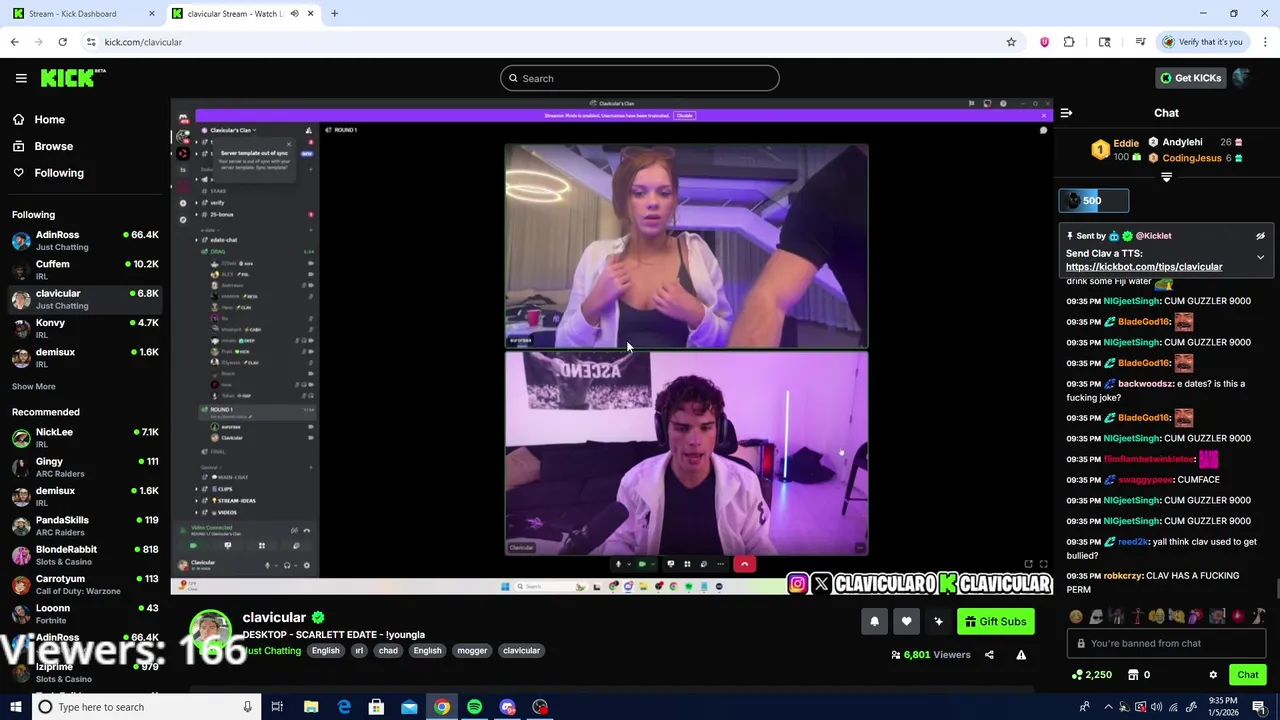Screen dimensions: 1280x720
Task: Select the mogger tag
Action: (472, 651)
